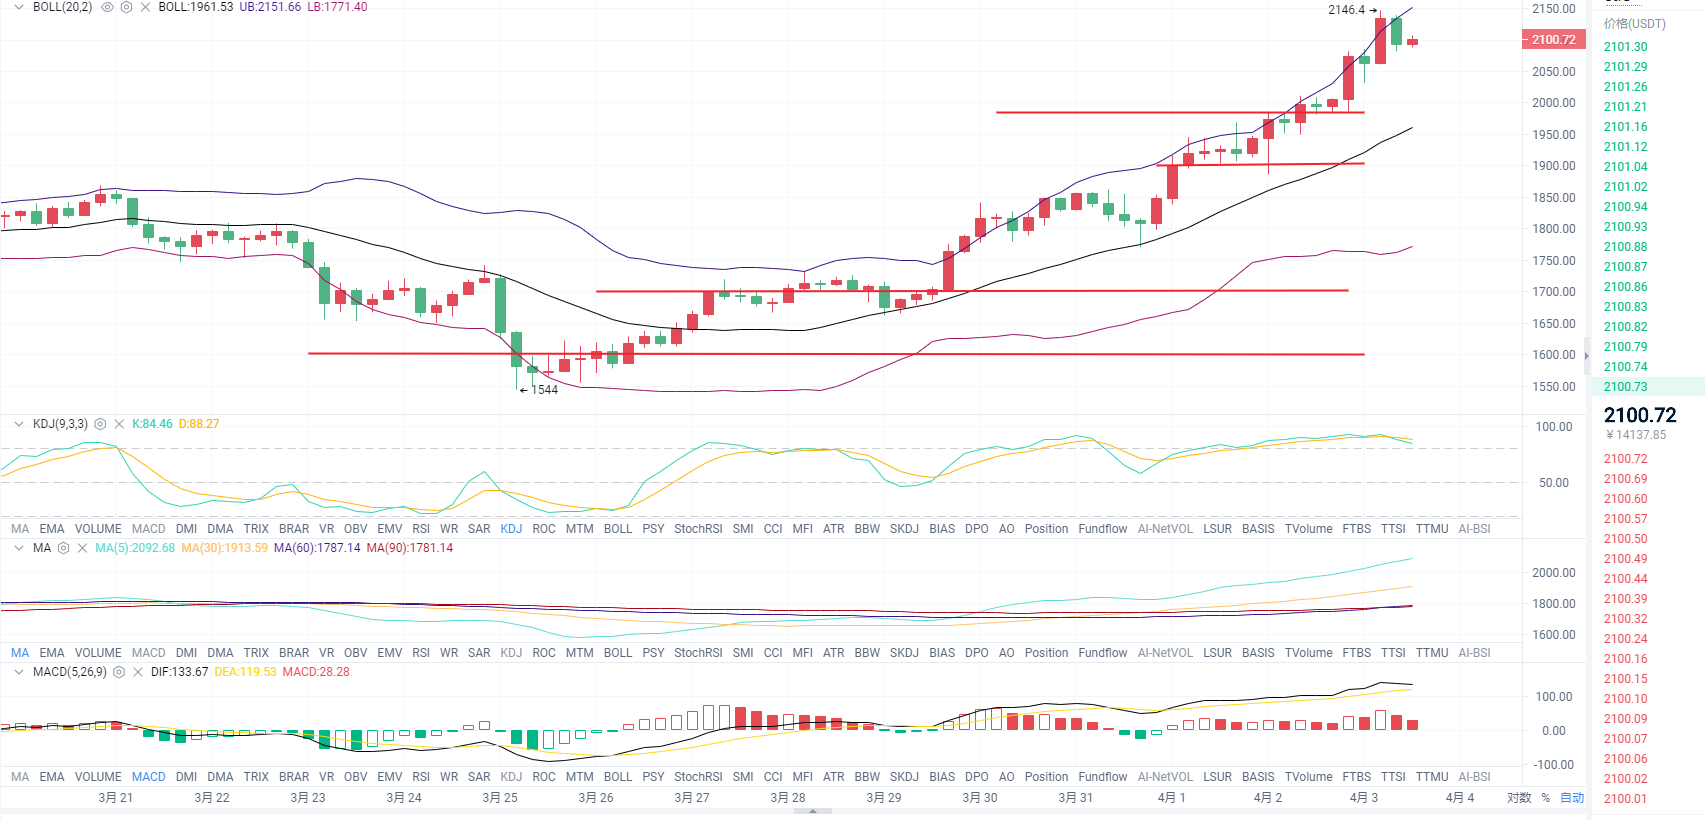Image resolution: width=1705 pixels, height=820 pixels.
Task: Select SAR tab in the MA panel row
Action: coord(479,653)
